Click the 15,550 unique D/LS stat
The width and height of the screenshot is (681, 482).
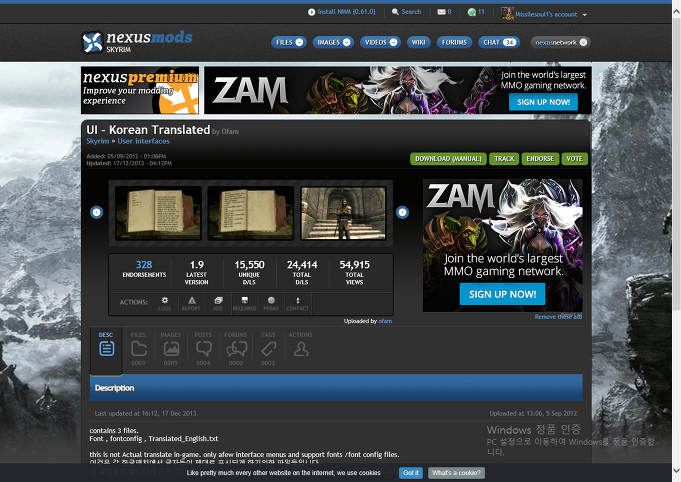pos(249,272)
